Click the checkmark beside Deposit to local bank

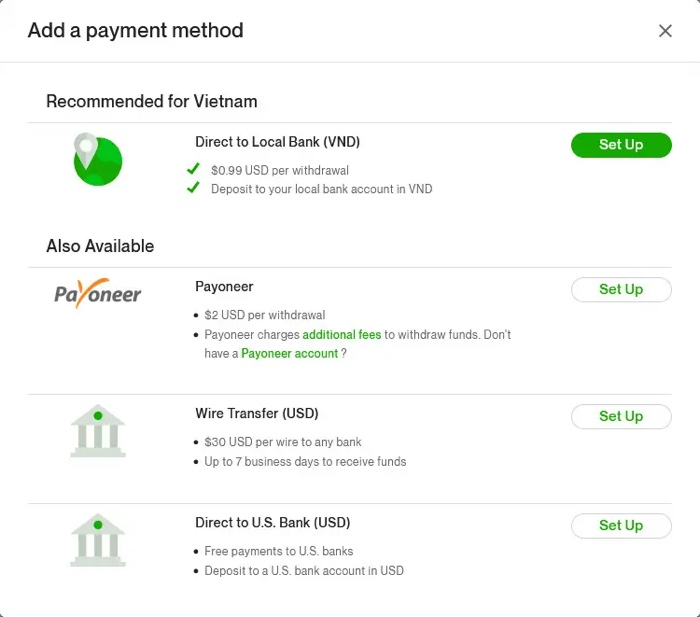194,188
